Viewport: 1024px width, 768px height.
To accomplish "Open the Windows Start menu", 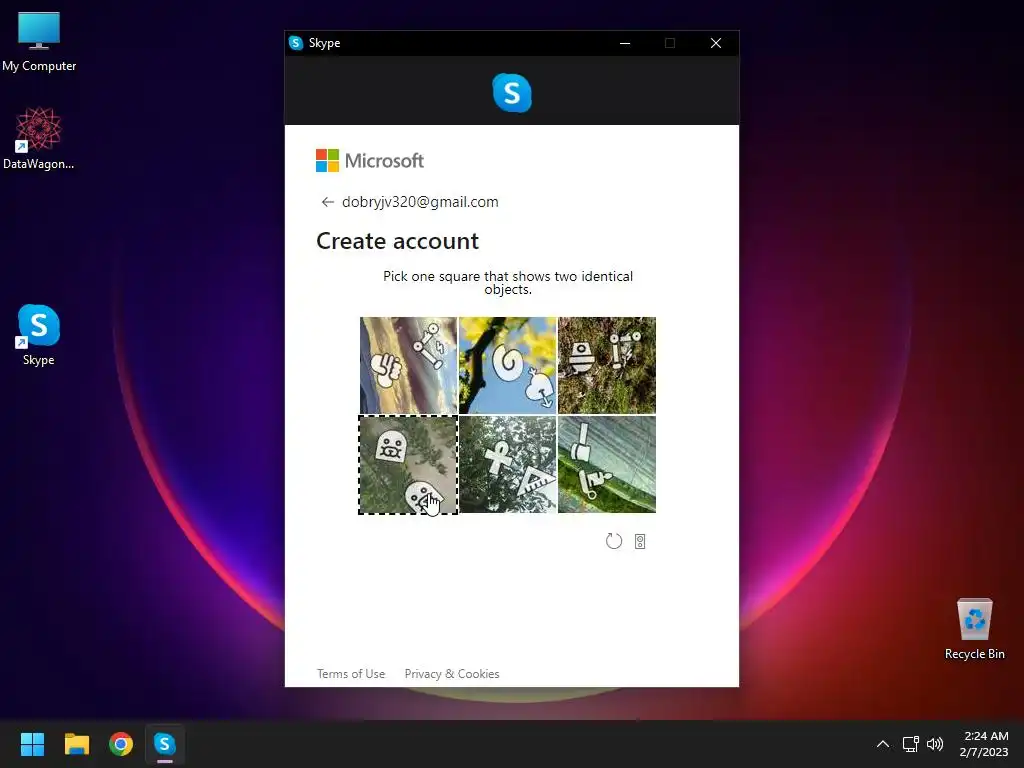I will (x=32, y=744).
